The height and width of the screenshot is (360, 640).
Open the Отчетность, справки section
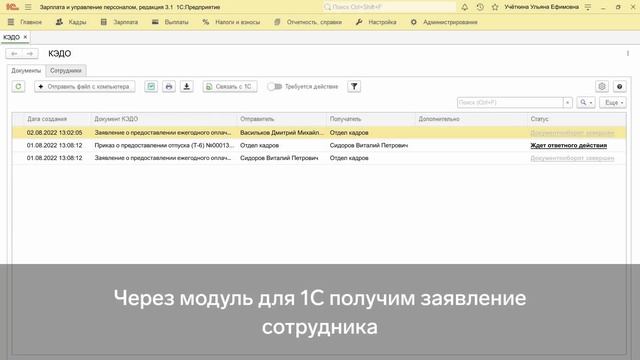tap(308, 22)
